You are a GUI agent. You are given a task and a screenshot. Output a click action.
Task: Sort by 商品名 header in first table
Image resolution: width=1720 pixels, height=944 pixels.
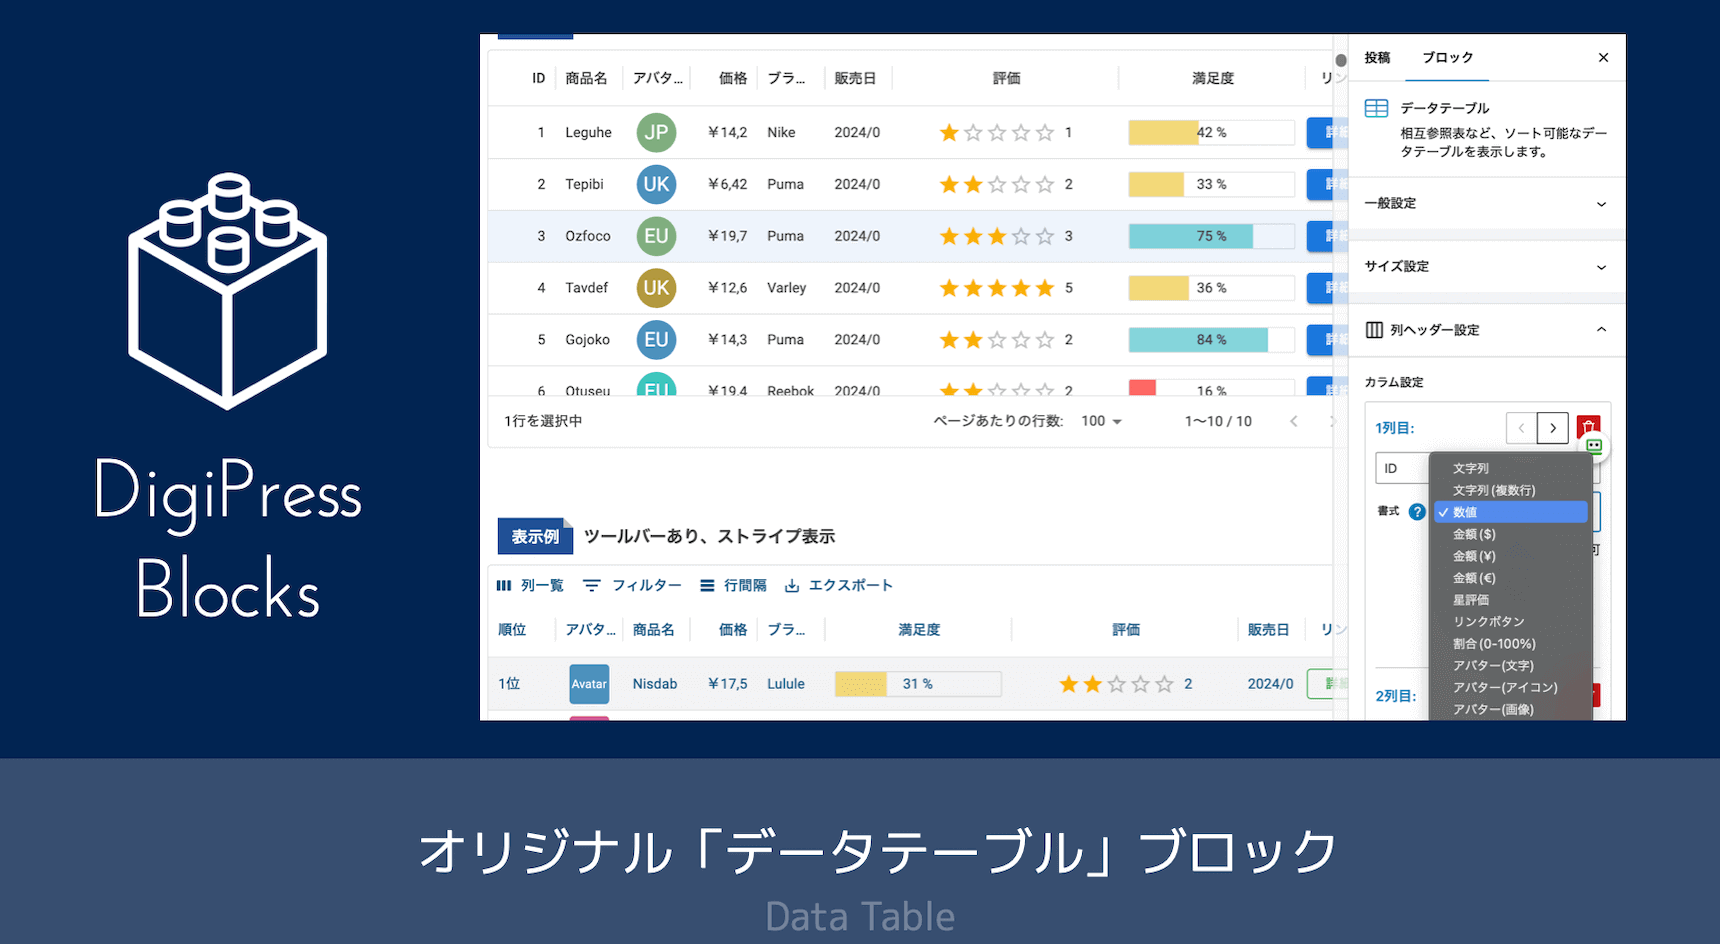tap(586, 78)
